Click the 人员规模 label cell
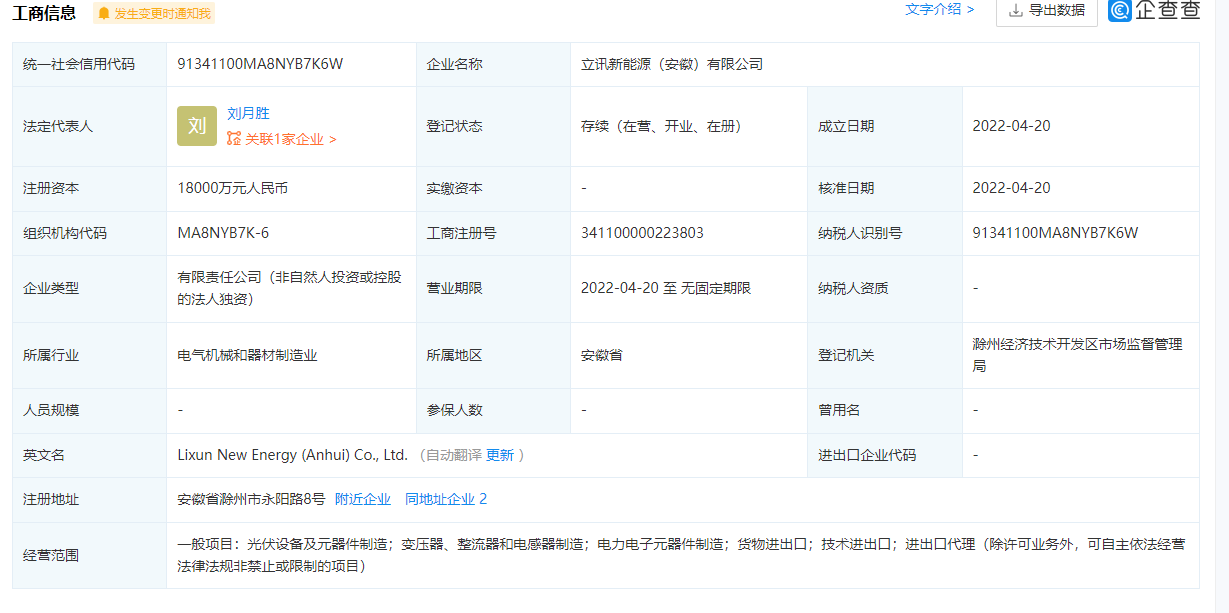Screen dimensions: 1229x613 coord(89,410)
